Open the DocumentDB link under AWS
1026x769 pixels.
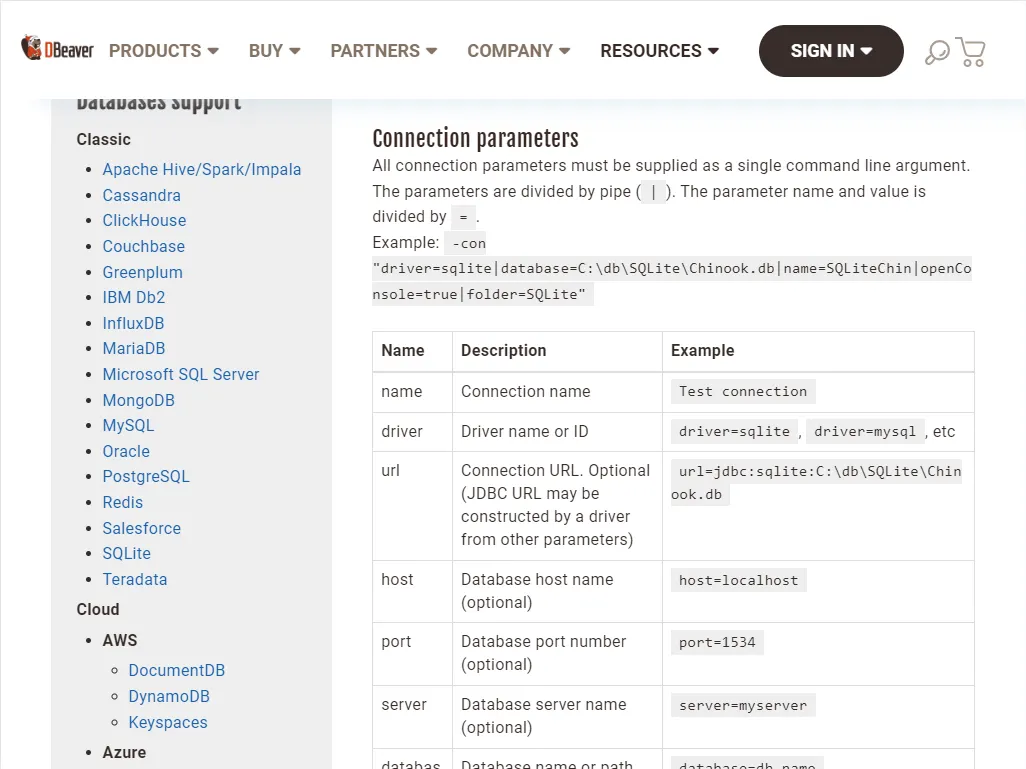tap(177, 670)
